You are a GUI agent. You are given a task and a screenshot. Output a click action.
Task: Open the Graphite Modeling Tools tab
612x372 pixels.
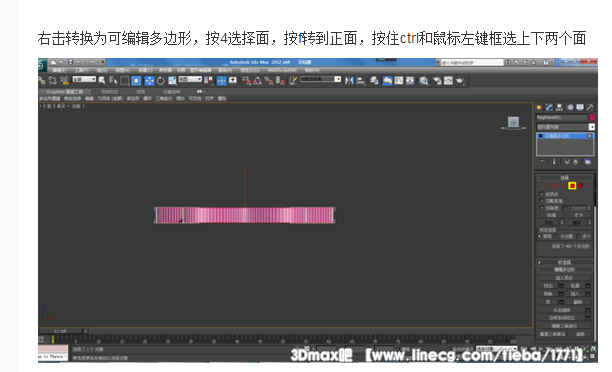pyautogui.click(x=64, y=92)
